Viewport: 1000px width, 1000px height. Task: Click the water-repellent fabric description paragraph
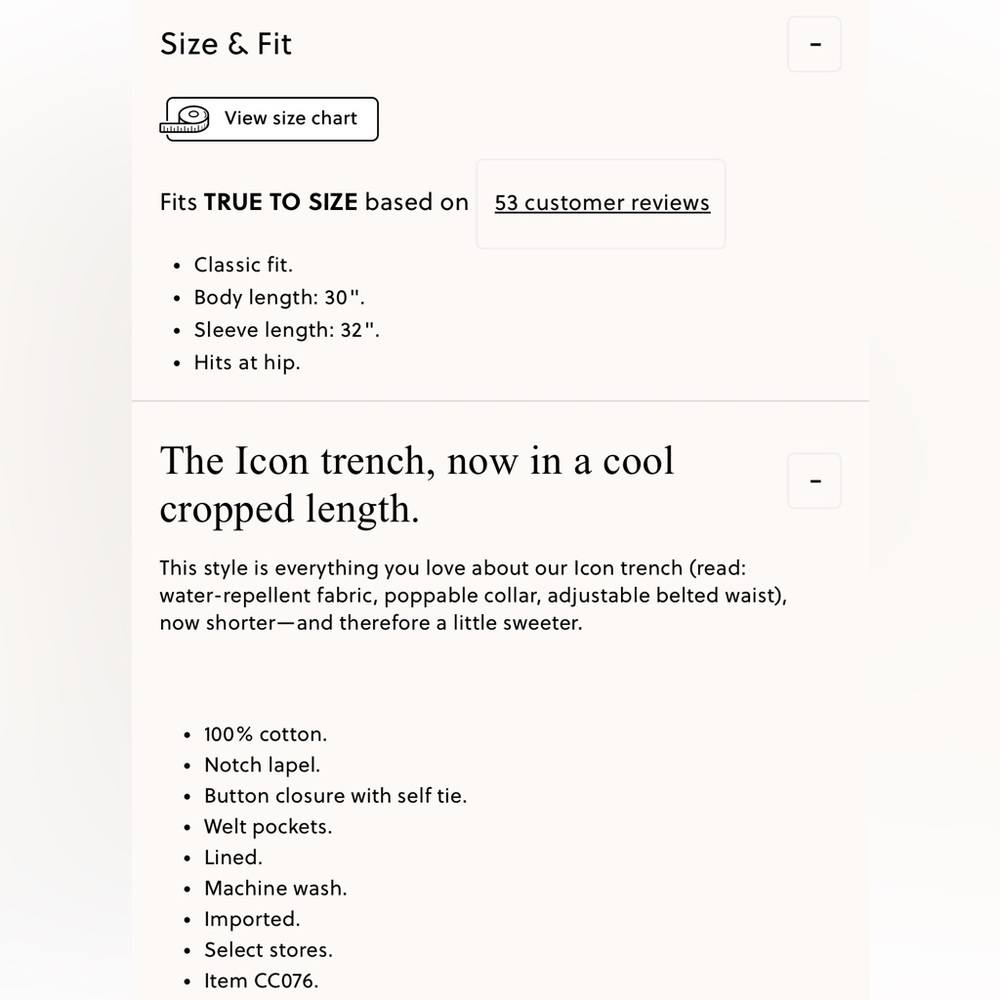click(473, 595)
